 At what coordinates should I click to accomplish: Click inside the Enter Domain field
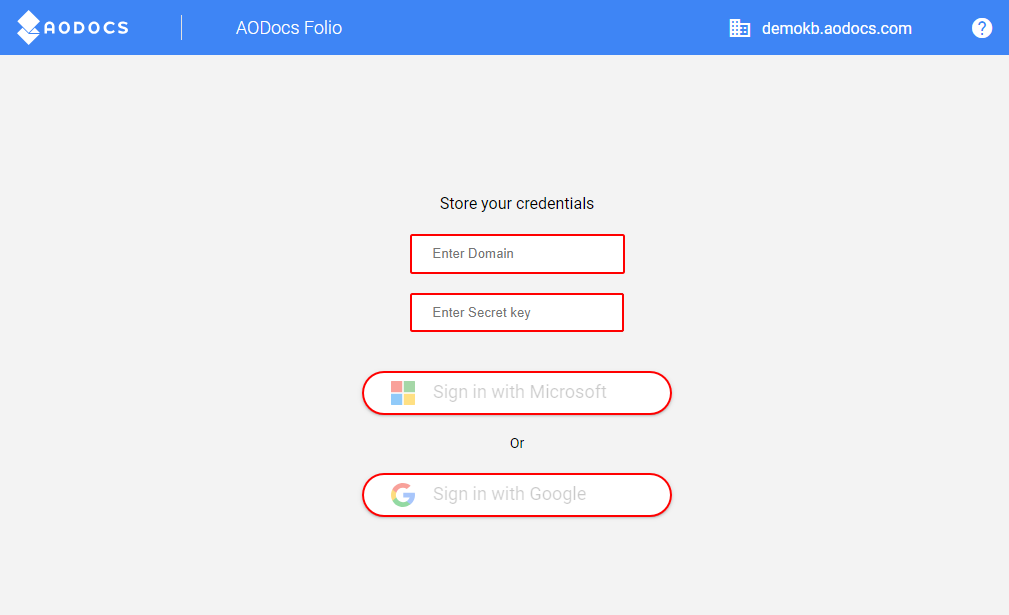pos(516,253)
